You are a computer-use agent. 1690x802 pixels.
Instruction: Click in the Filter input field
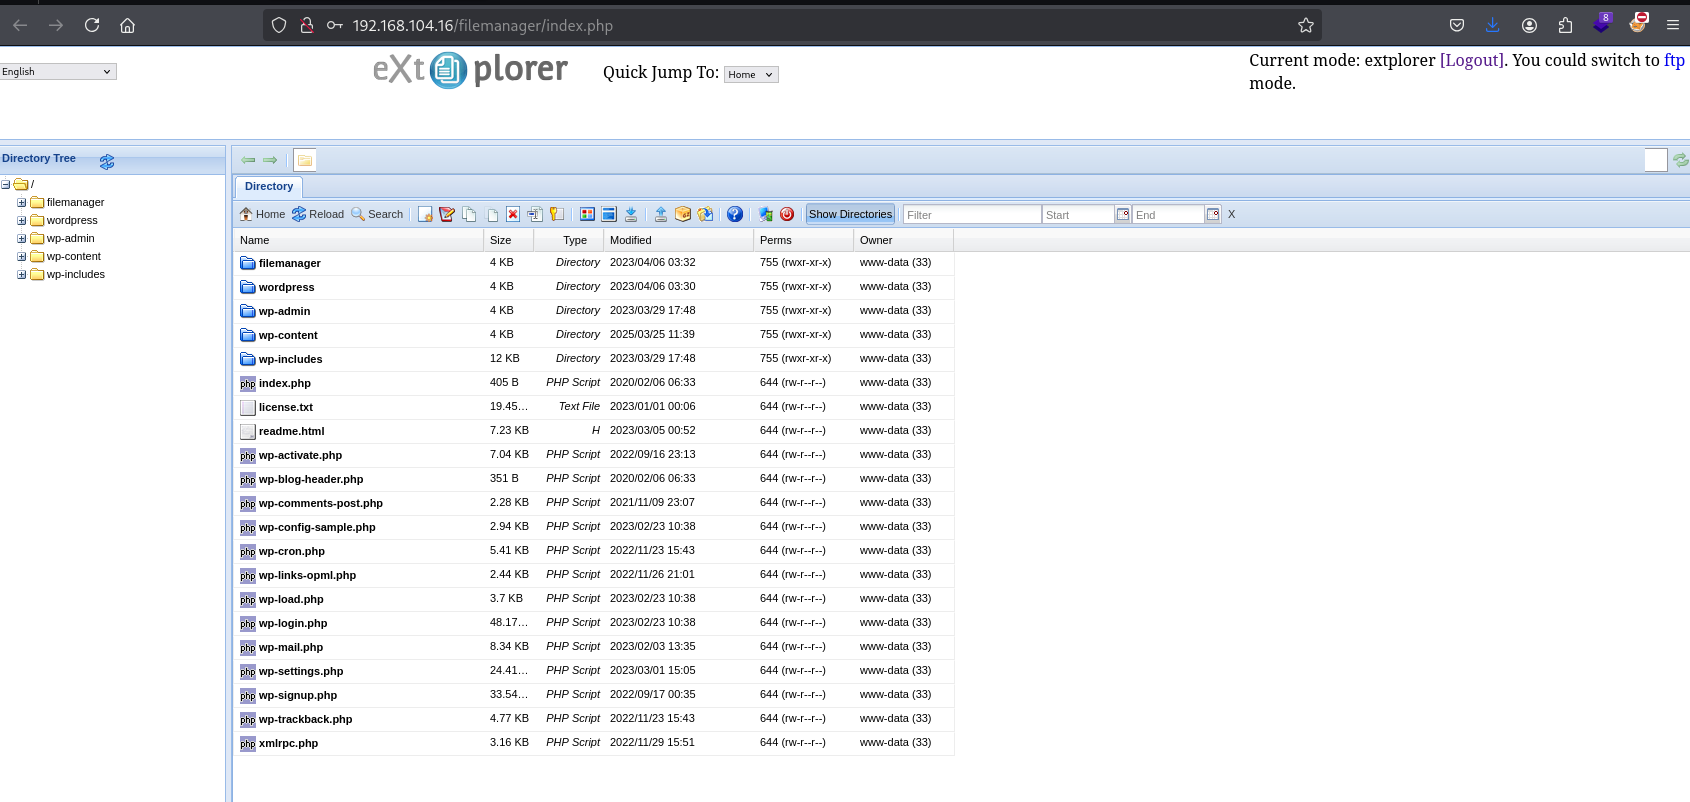tap(972, 214)
